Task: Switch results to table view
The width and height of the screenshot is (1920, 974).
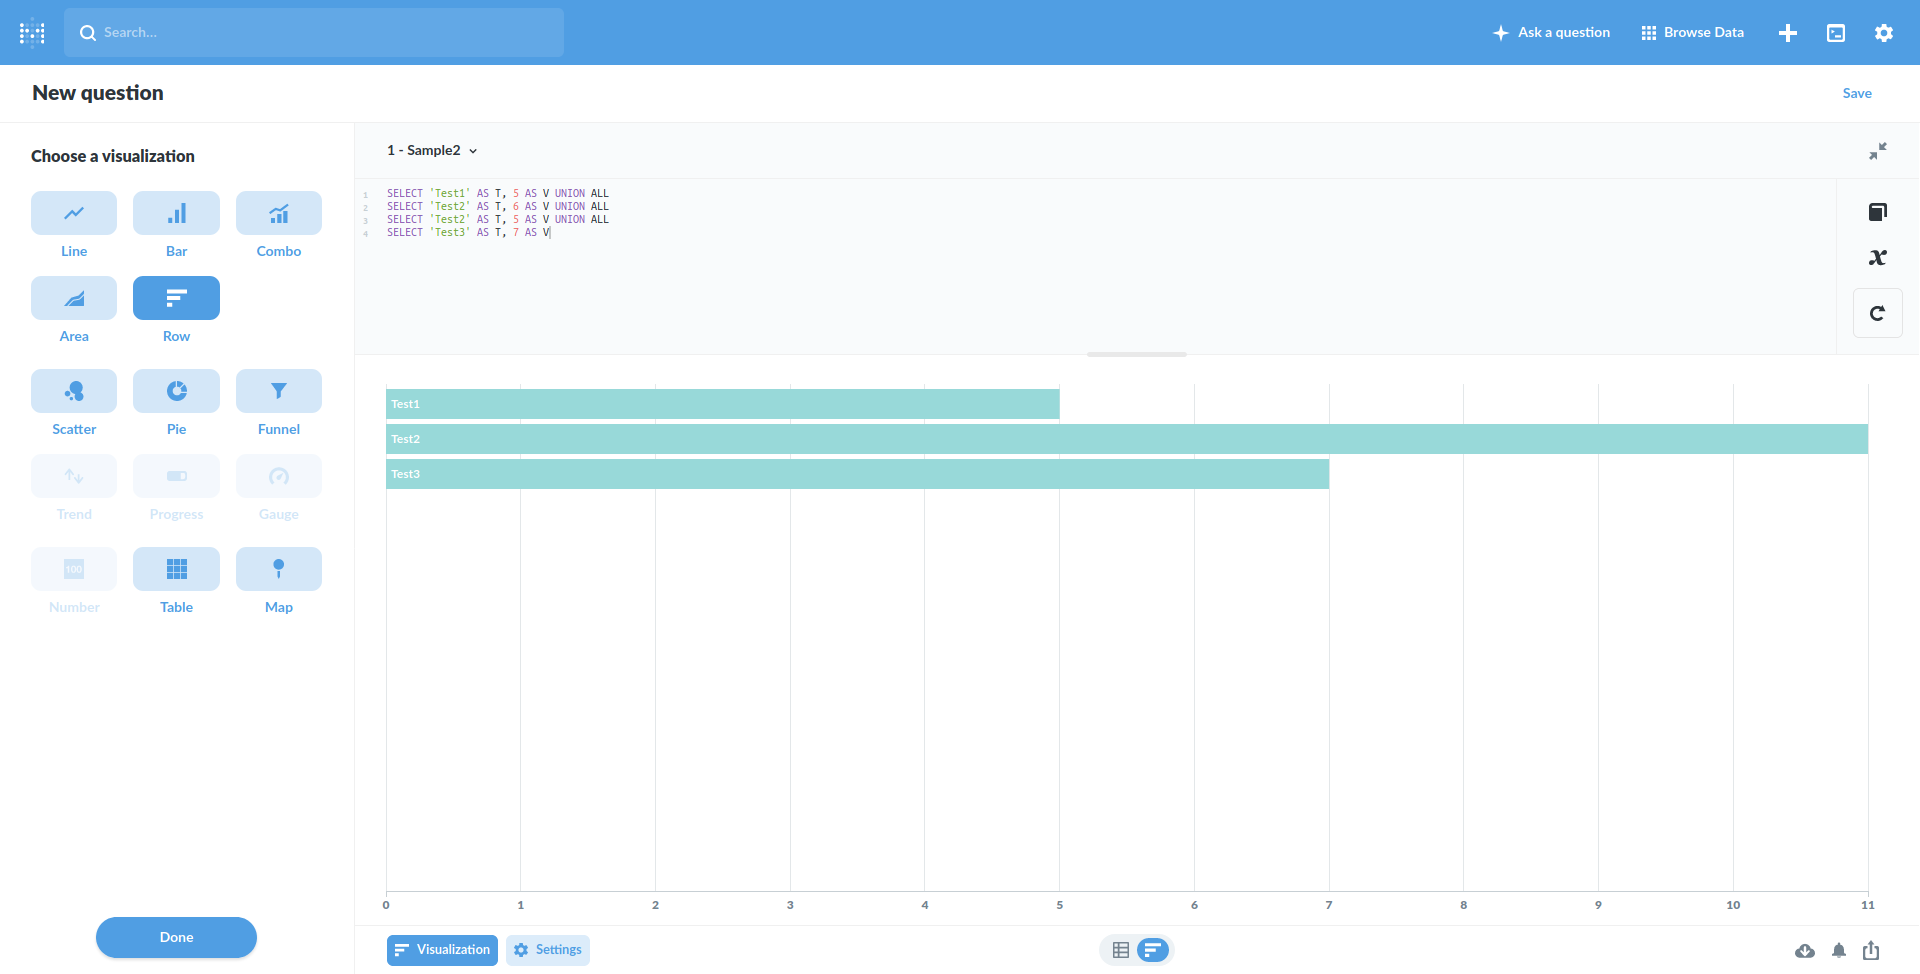Action: (1119, 950)
